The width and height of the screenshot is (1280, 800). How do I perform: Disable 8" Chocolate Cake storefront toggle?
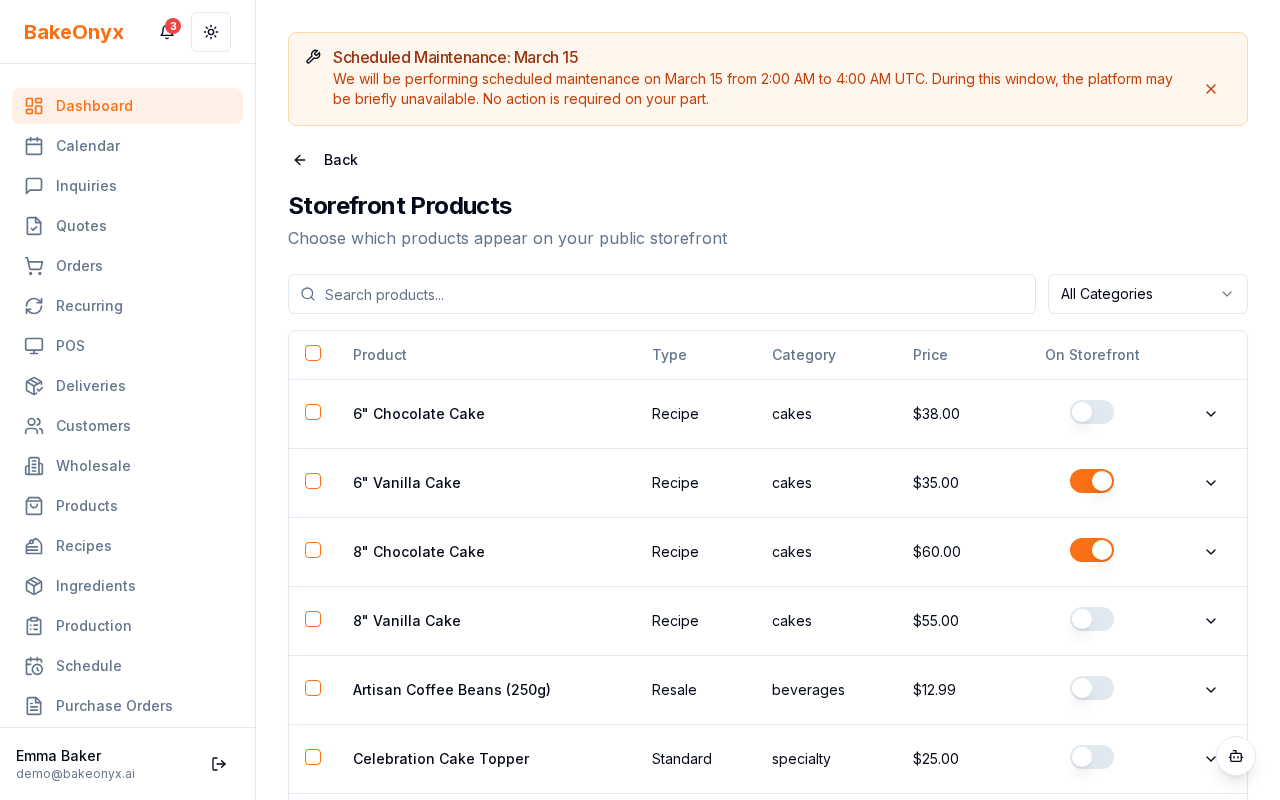point(1092,550)
